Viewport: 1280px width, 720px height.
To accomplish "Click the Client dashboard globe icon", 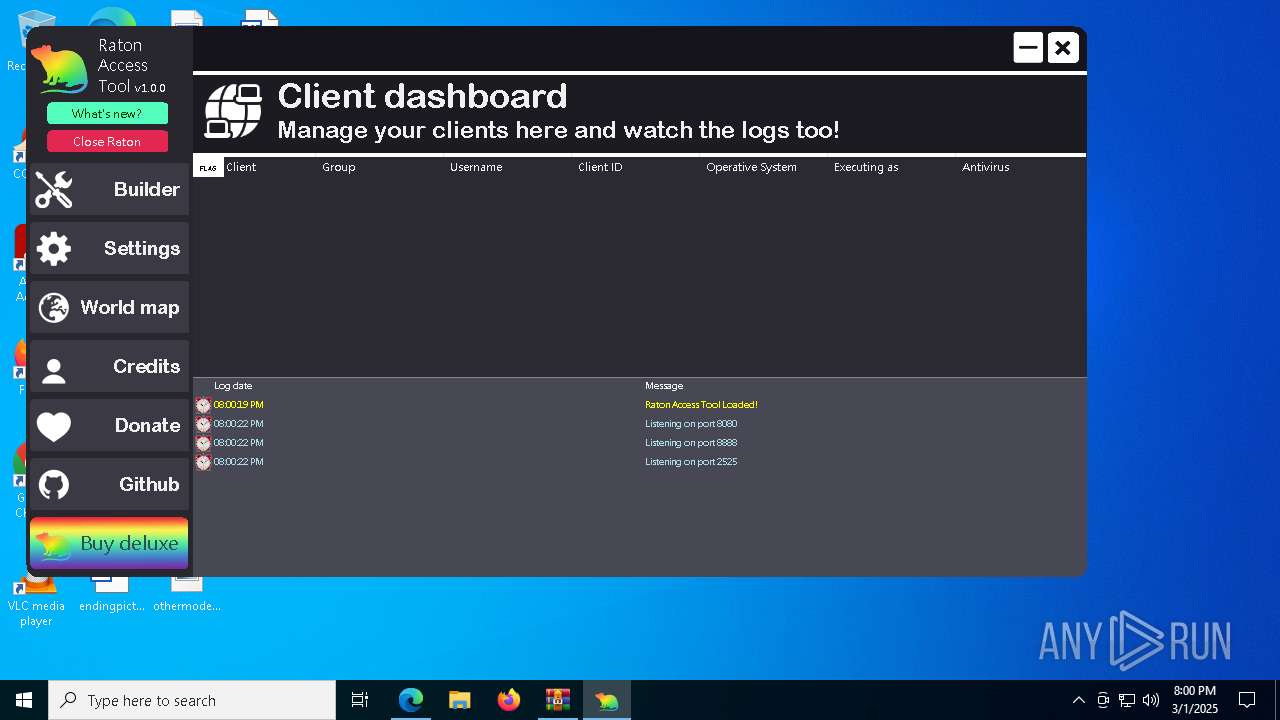I will click(233, 110).
